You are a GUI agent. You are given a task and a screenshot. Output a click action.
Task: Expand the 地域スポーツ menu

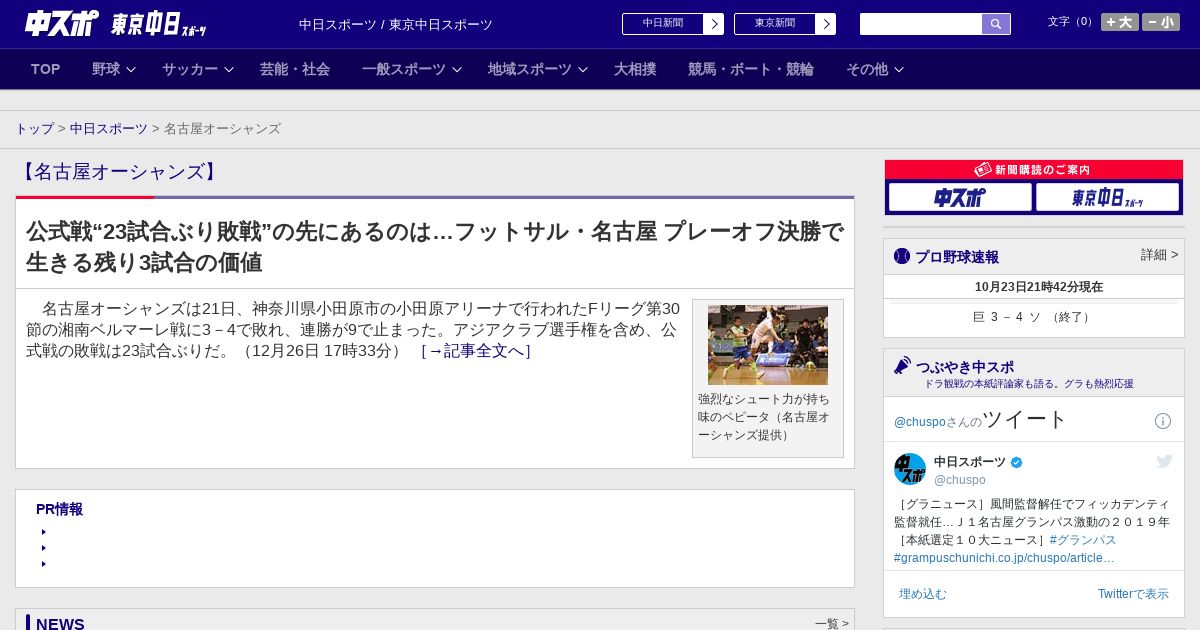[538, 69]
